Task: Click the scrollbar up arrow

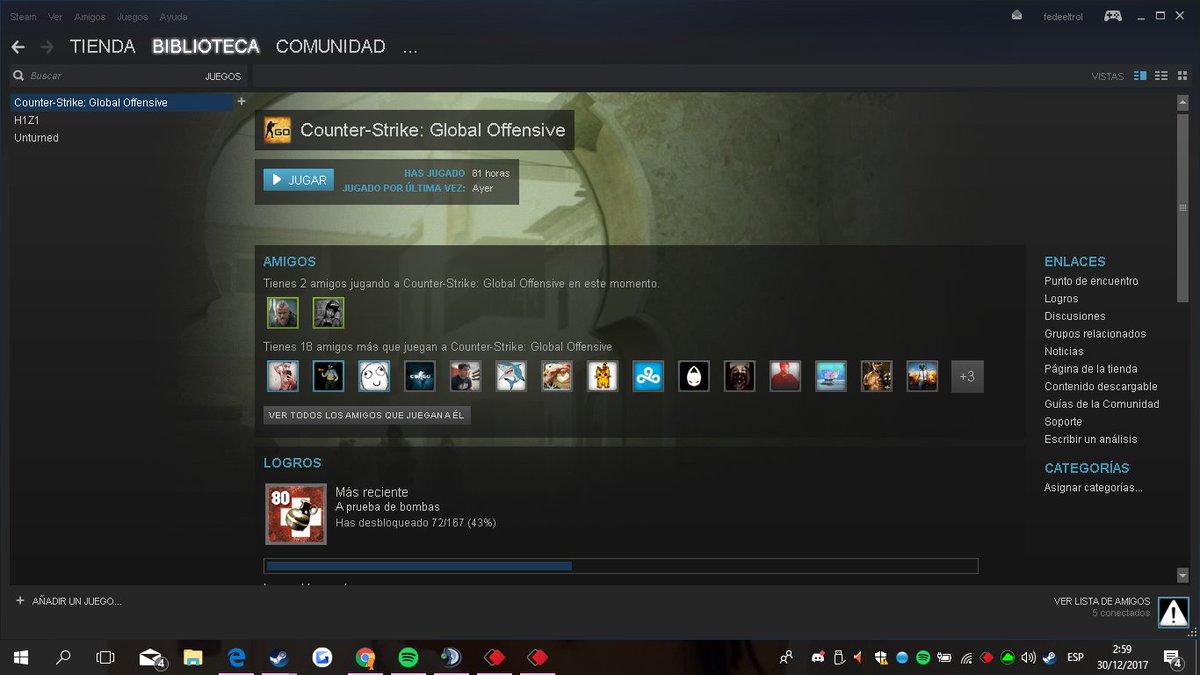Action: [x=1183, y=101]
